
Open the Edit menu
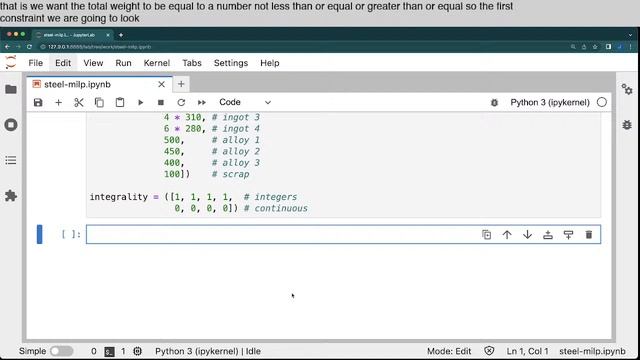pyautogui.click(x=63, y=63)
